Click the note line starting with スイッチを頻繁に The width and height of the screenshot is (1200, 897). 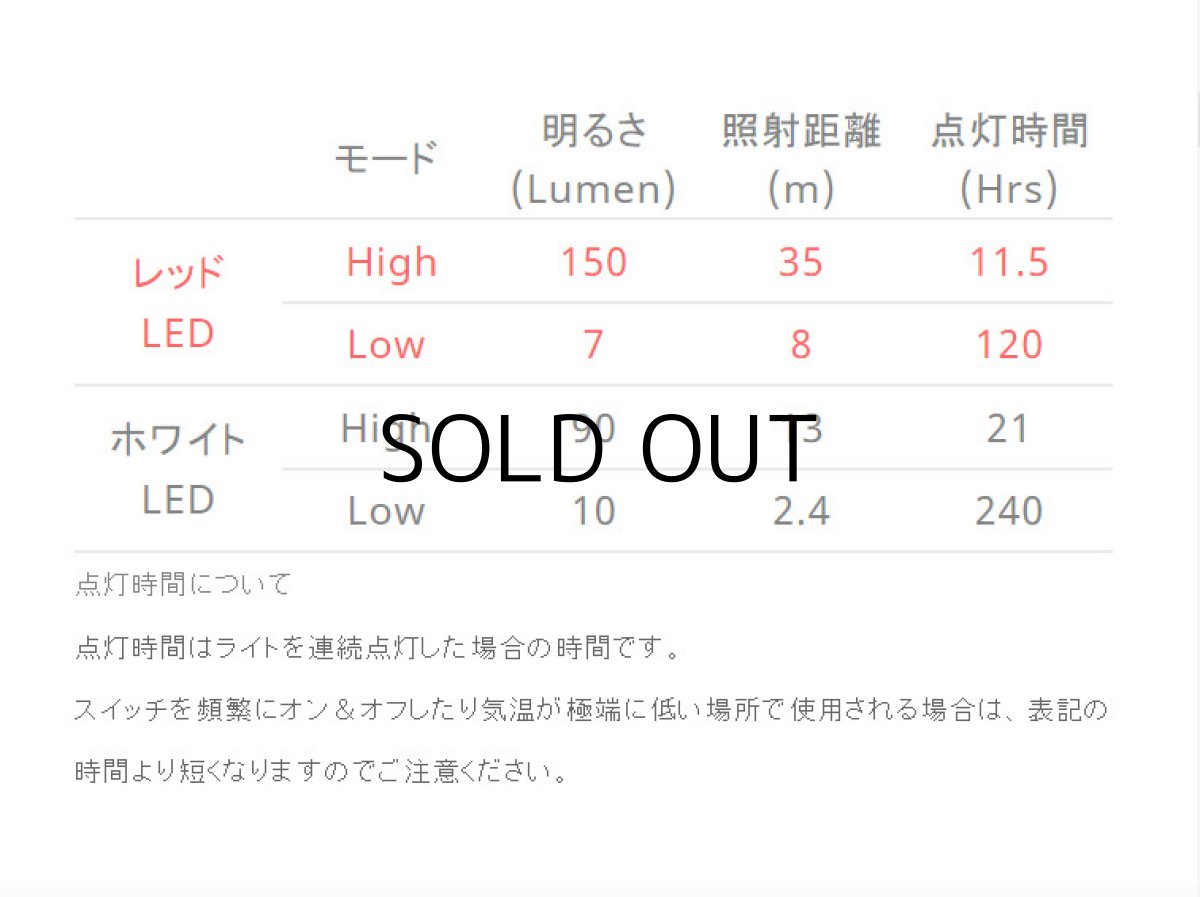(590, 711)
